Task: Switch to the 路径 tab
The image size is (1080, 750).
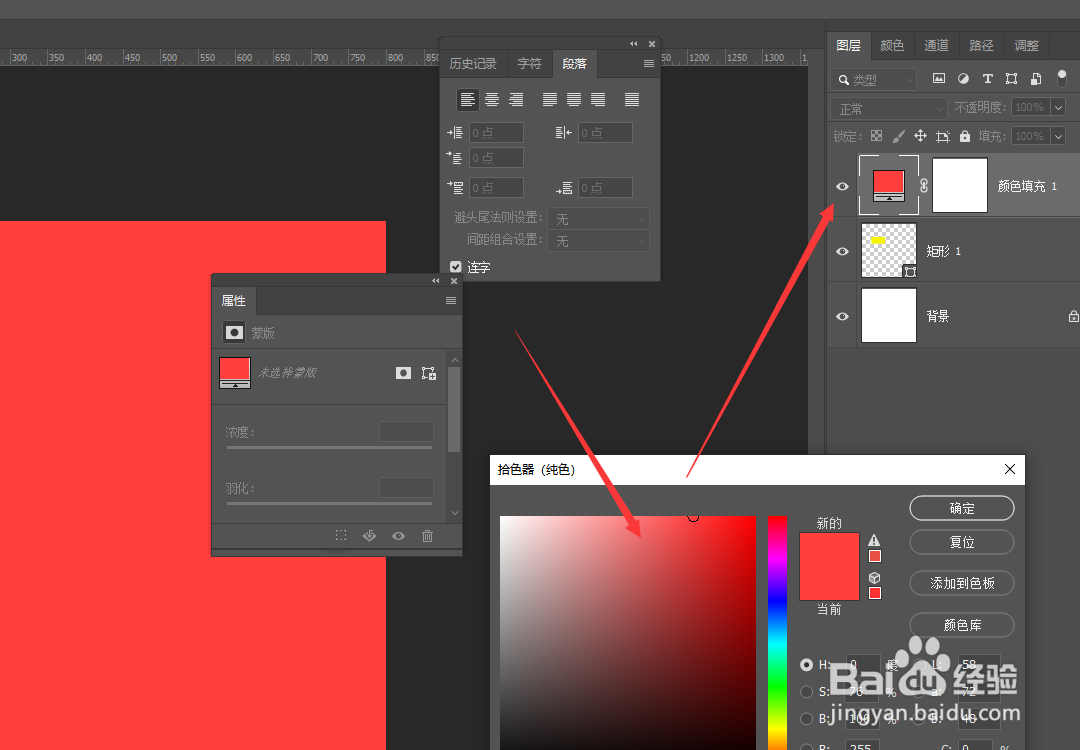Action: coord(981,45)
